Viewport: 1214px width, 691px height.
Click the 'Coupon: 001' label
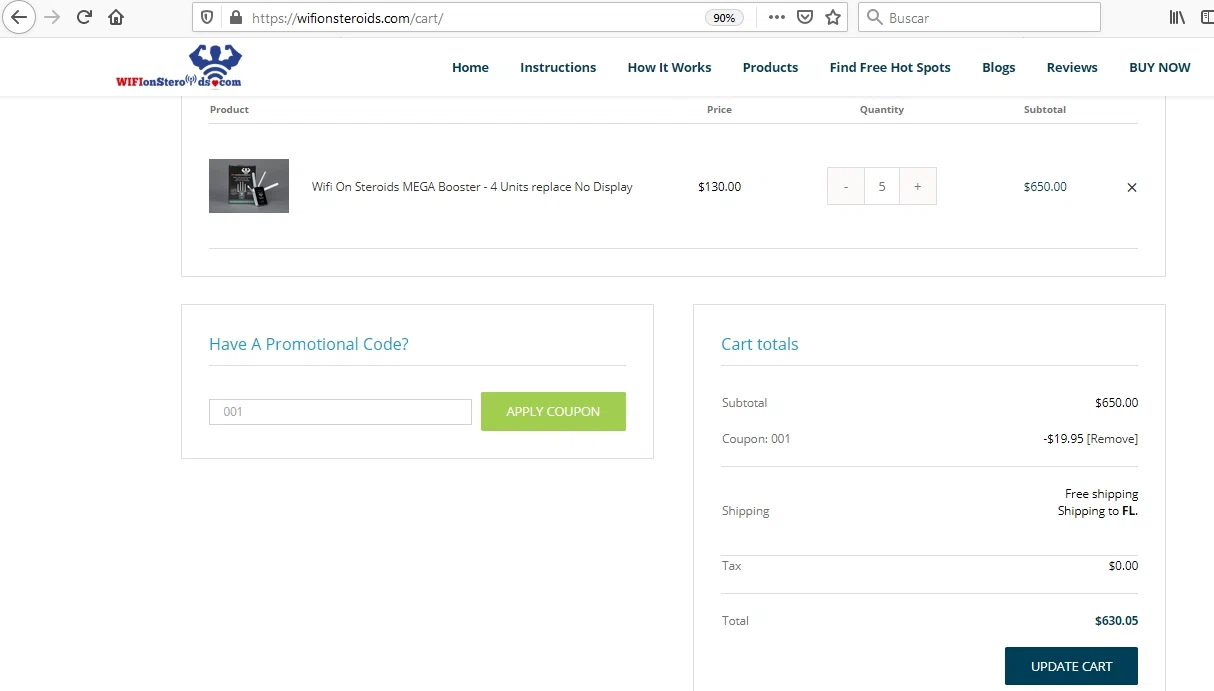coord(756,439)
